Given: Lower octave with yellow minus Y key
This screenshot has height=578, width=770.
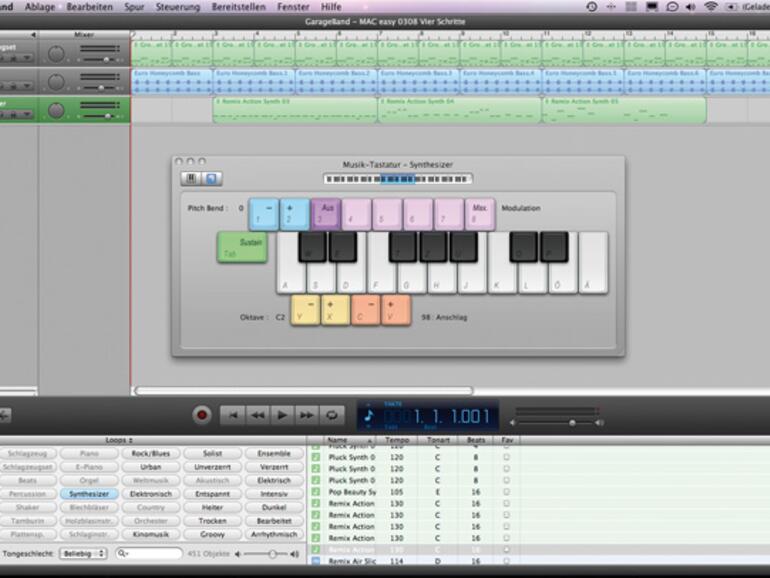Looking at the screenshot, I should 305,310.
